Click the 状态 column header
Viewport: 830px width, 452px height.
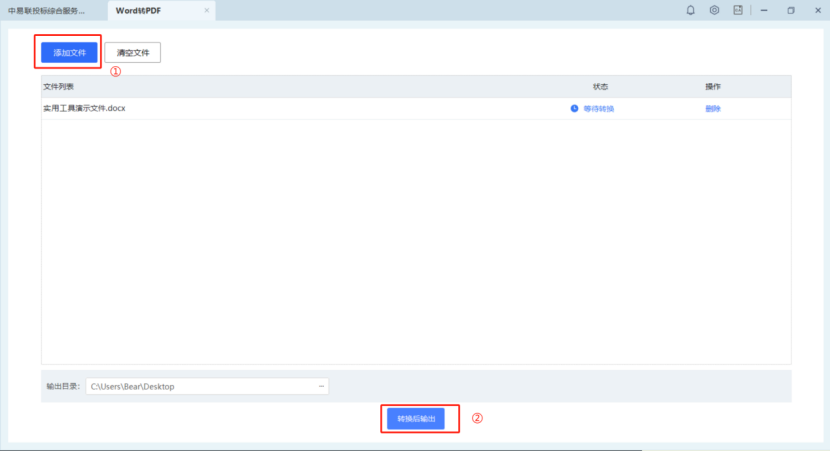point(600,86)
